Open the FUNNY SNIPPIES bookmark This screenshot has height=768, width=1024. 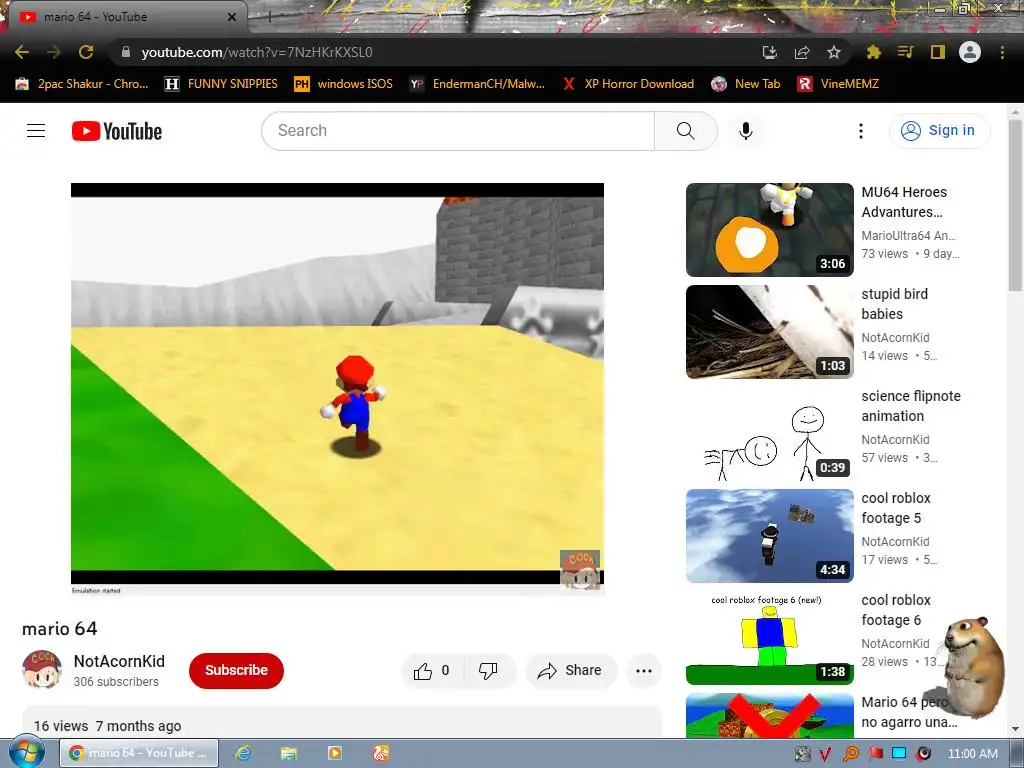pyautogui.click(x=221, y=84)
